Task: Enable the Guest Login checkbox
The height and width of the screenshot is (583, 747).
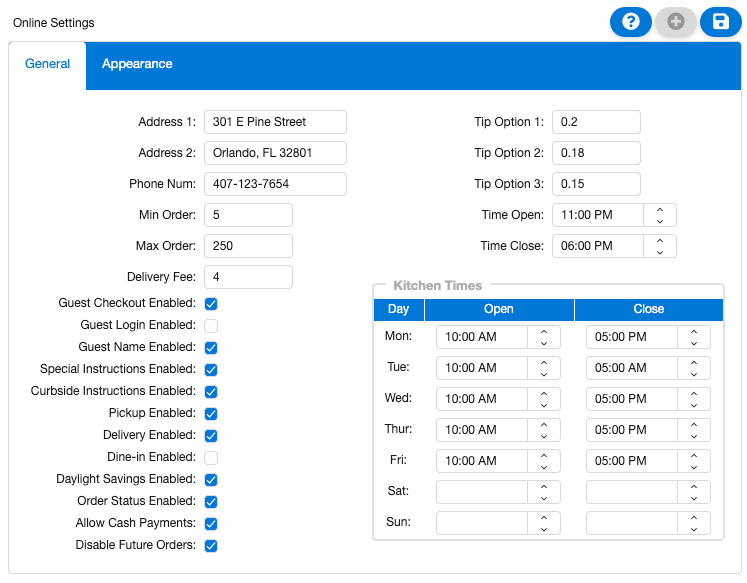Action: pos(211,326)
